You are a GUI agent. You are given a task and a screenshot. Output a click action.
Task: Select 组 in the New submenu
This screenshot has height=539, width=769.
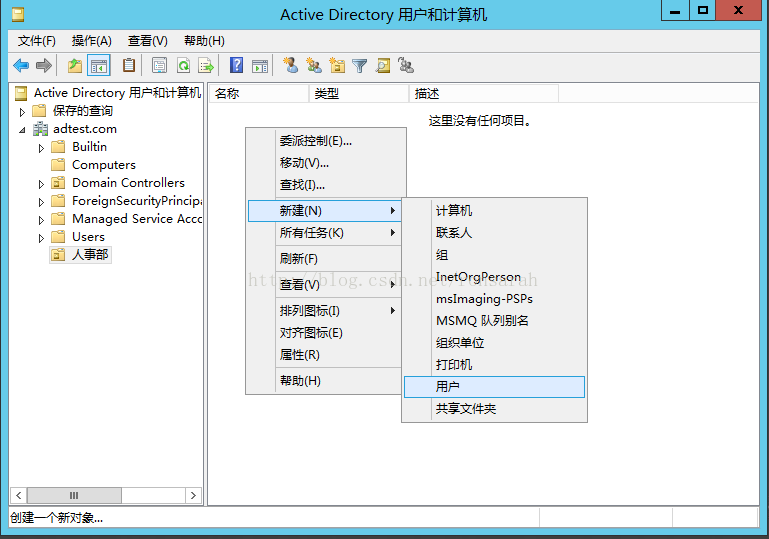tap(494, 255)
